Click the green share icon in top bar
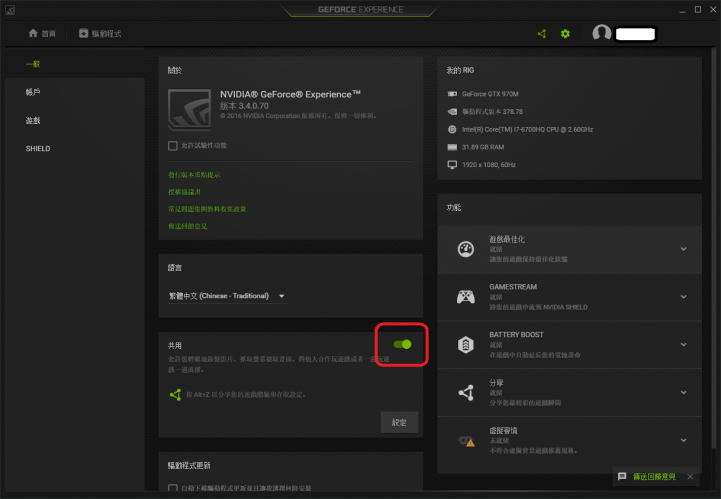Screen dimensions: 721x499 click(542, 34)
